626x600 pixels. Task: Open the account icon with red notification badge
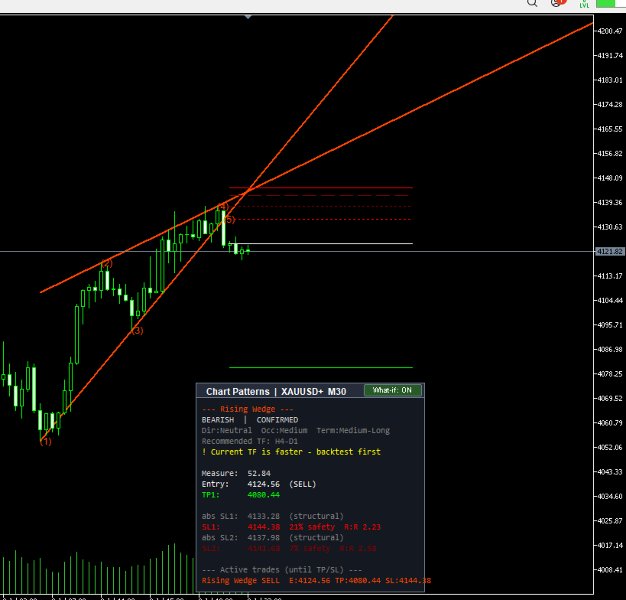[x=558, y=3]
